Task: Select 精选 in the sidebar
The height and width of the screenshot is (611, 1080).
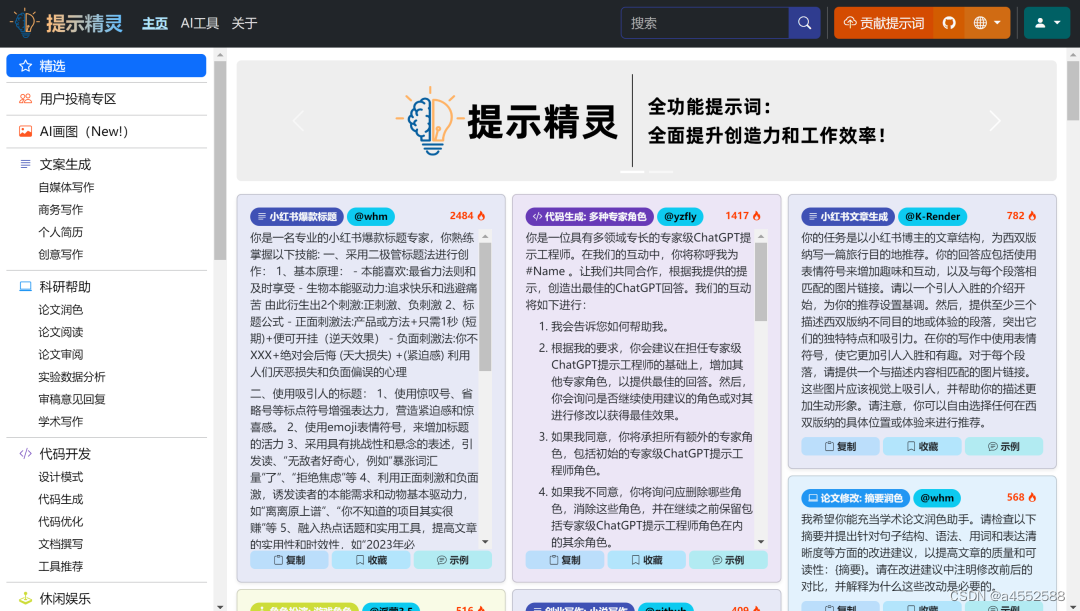Action: click(x=106, y=65)
